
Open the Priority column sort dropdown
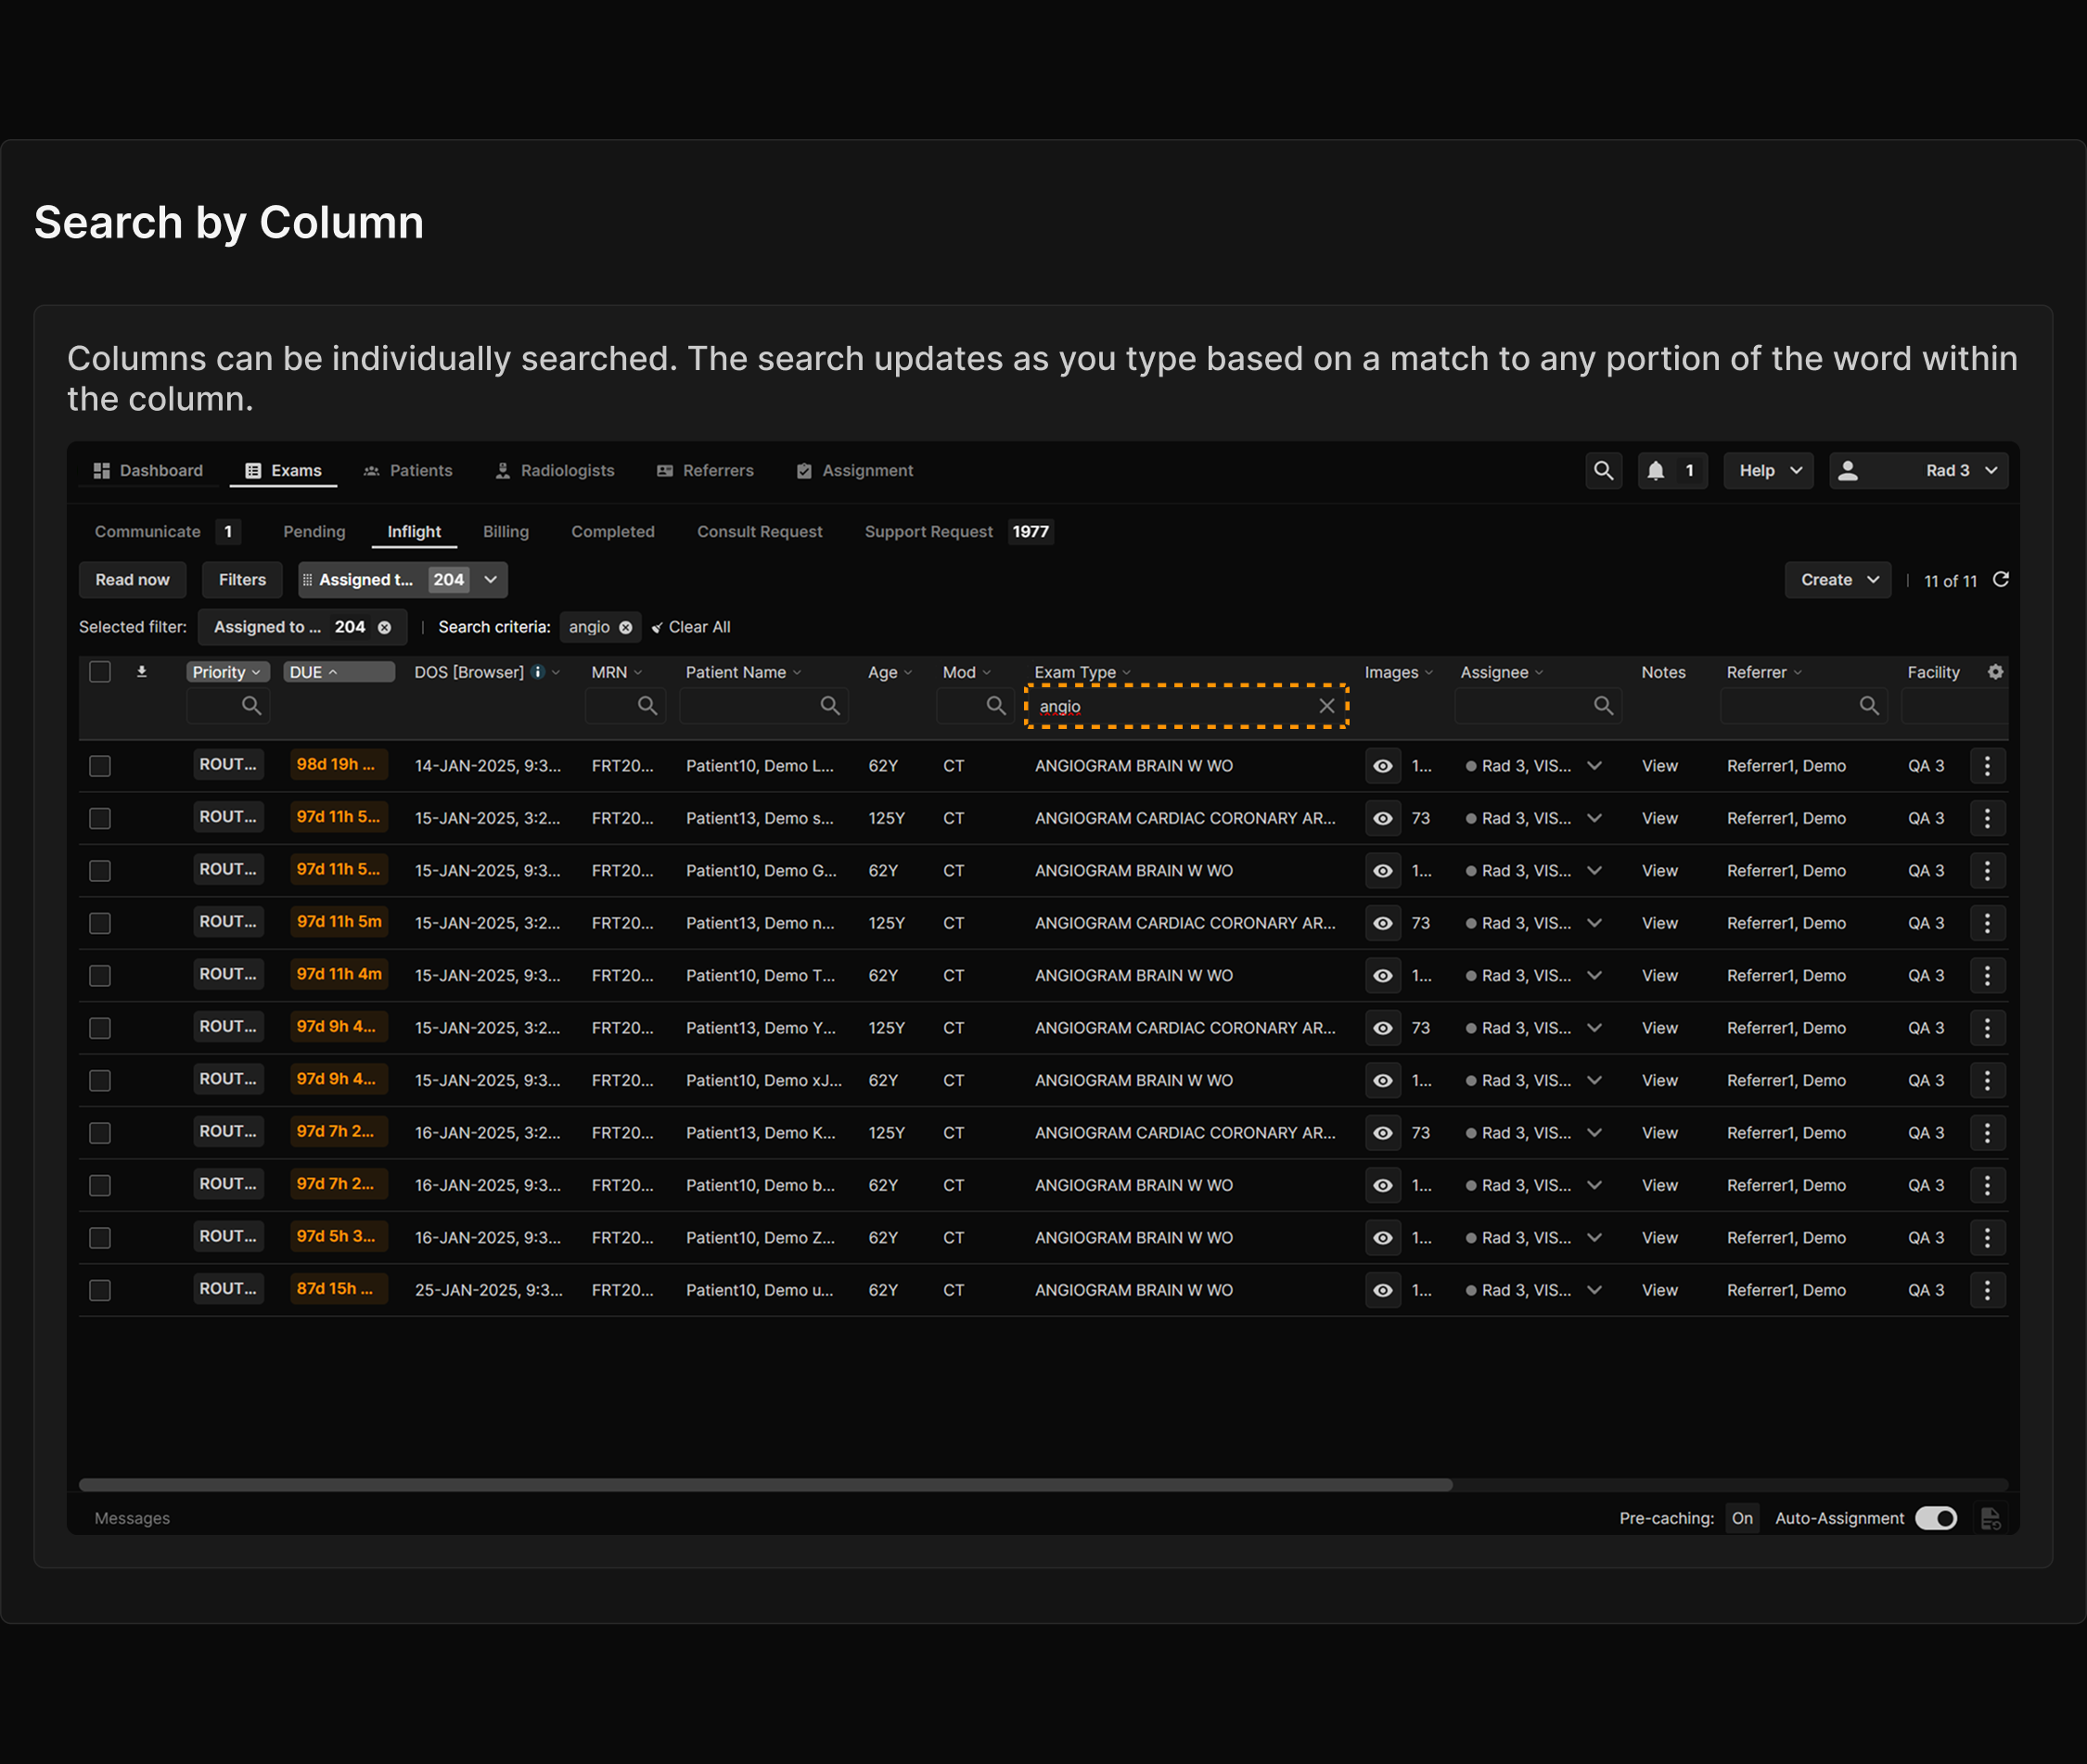257,672
